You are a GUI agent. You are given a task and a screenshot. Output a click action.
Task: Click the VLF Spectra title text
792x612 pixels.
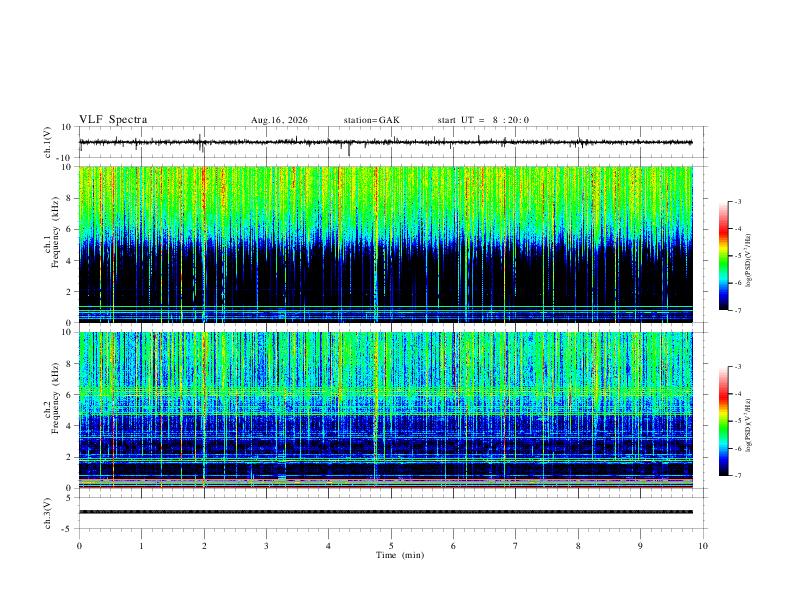(x=113, y=120)
